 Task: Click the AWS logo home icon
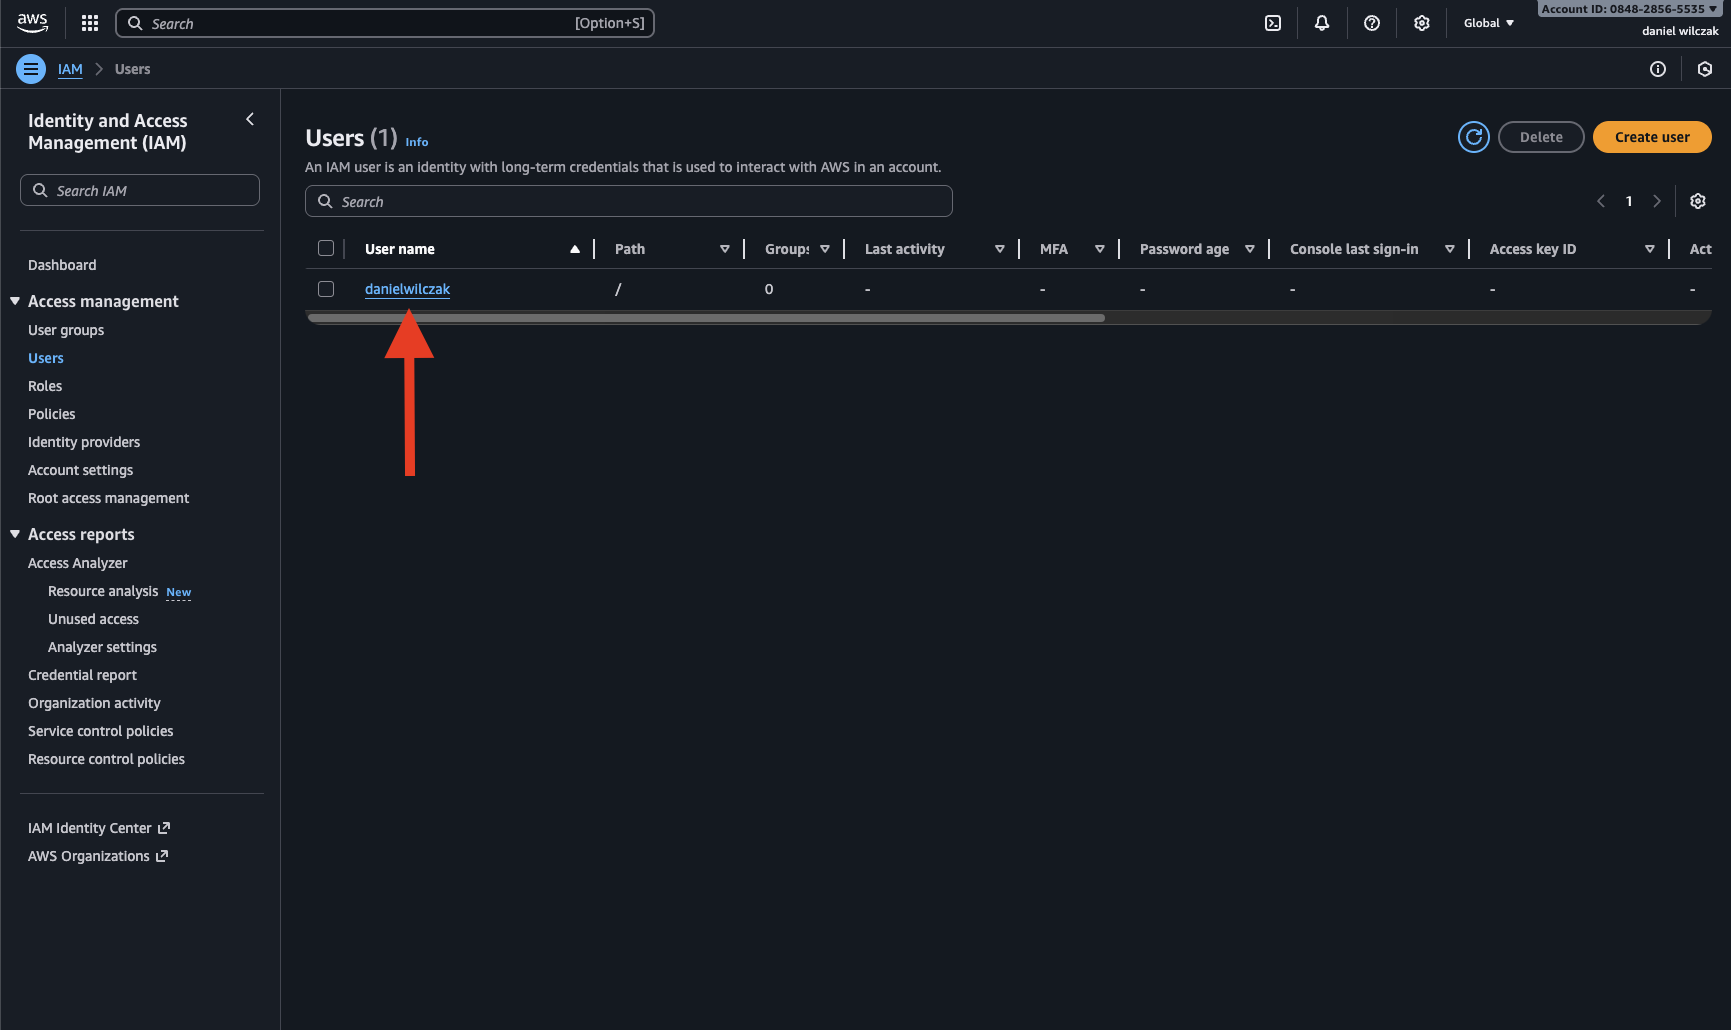(x=32, y=23)
